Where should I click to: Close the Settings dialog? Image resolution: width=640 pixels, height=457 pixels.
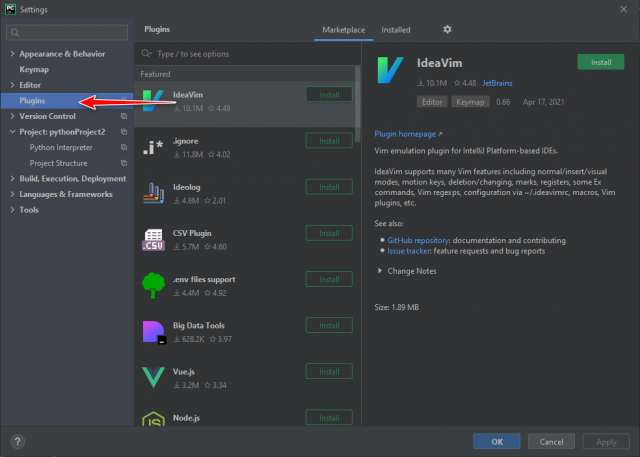pyautogui.click(x=623, y=9)
